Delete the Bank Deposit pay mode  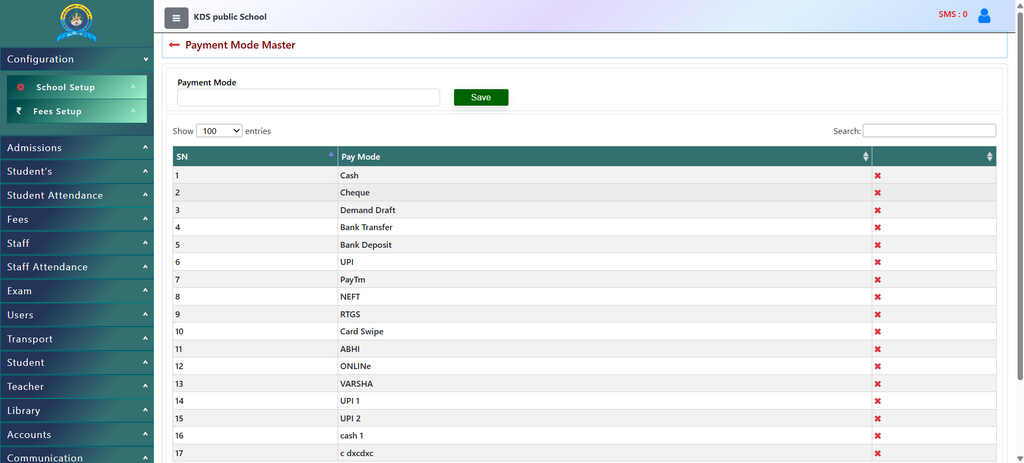click(x=878, y=245)
